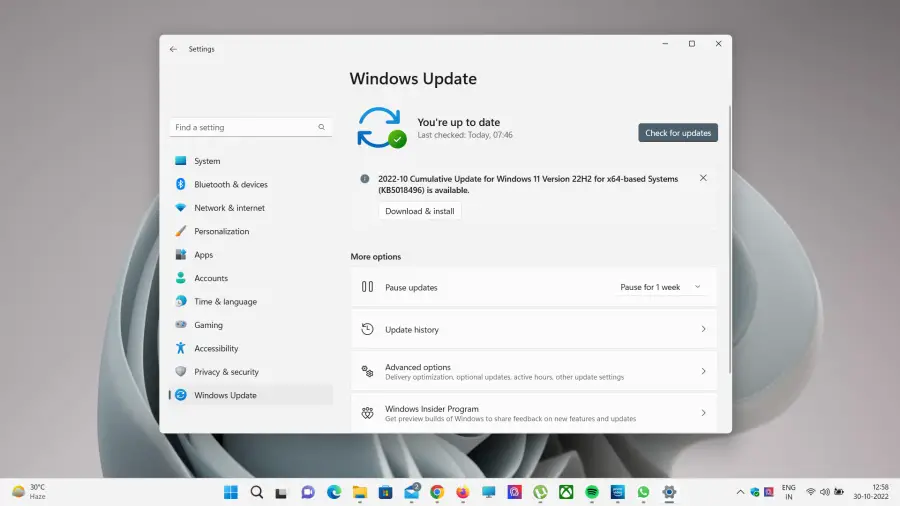Image resolution: width=900 pixels, height=506 pixels.
Task: Open Gaming settings
Action: (251, 325)
